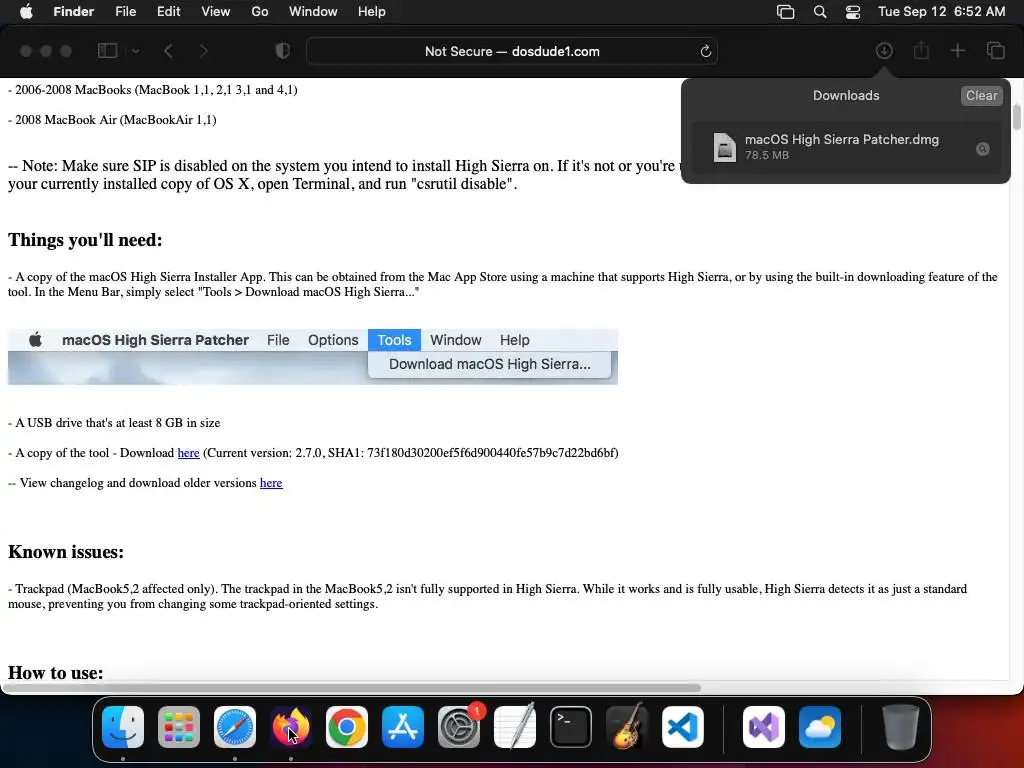Click 'A USB drive that's at least 8 GB' line
This screenshot has height=768, width=1024.
[114, 423]
